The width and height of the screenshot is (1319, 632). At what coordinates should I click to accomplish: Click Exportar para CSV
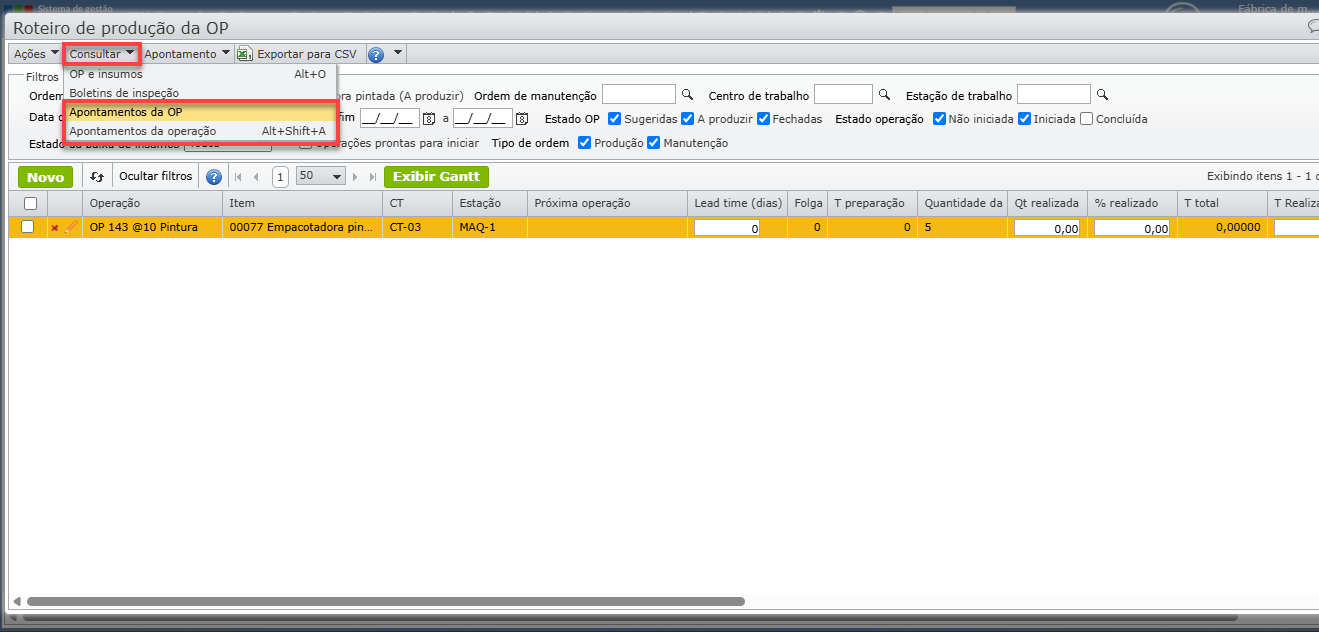click(296, 54)
